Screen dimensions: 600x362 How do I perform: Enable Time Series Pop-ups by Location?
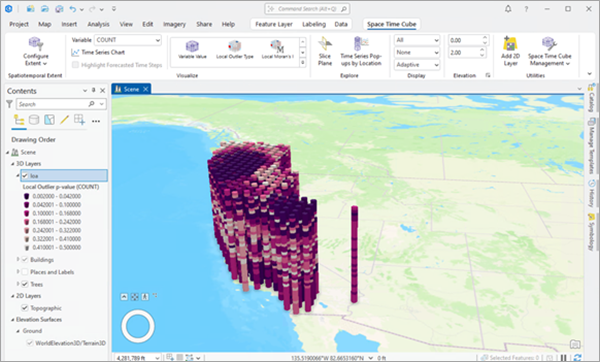tap(361, 51)
